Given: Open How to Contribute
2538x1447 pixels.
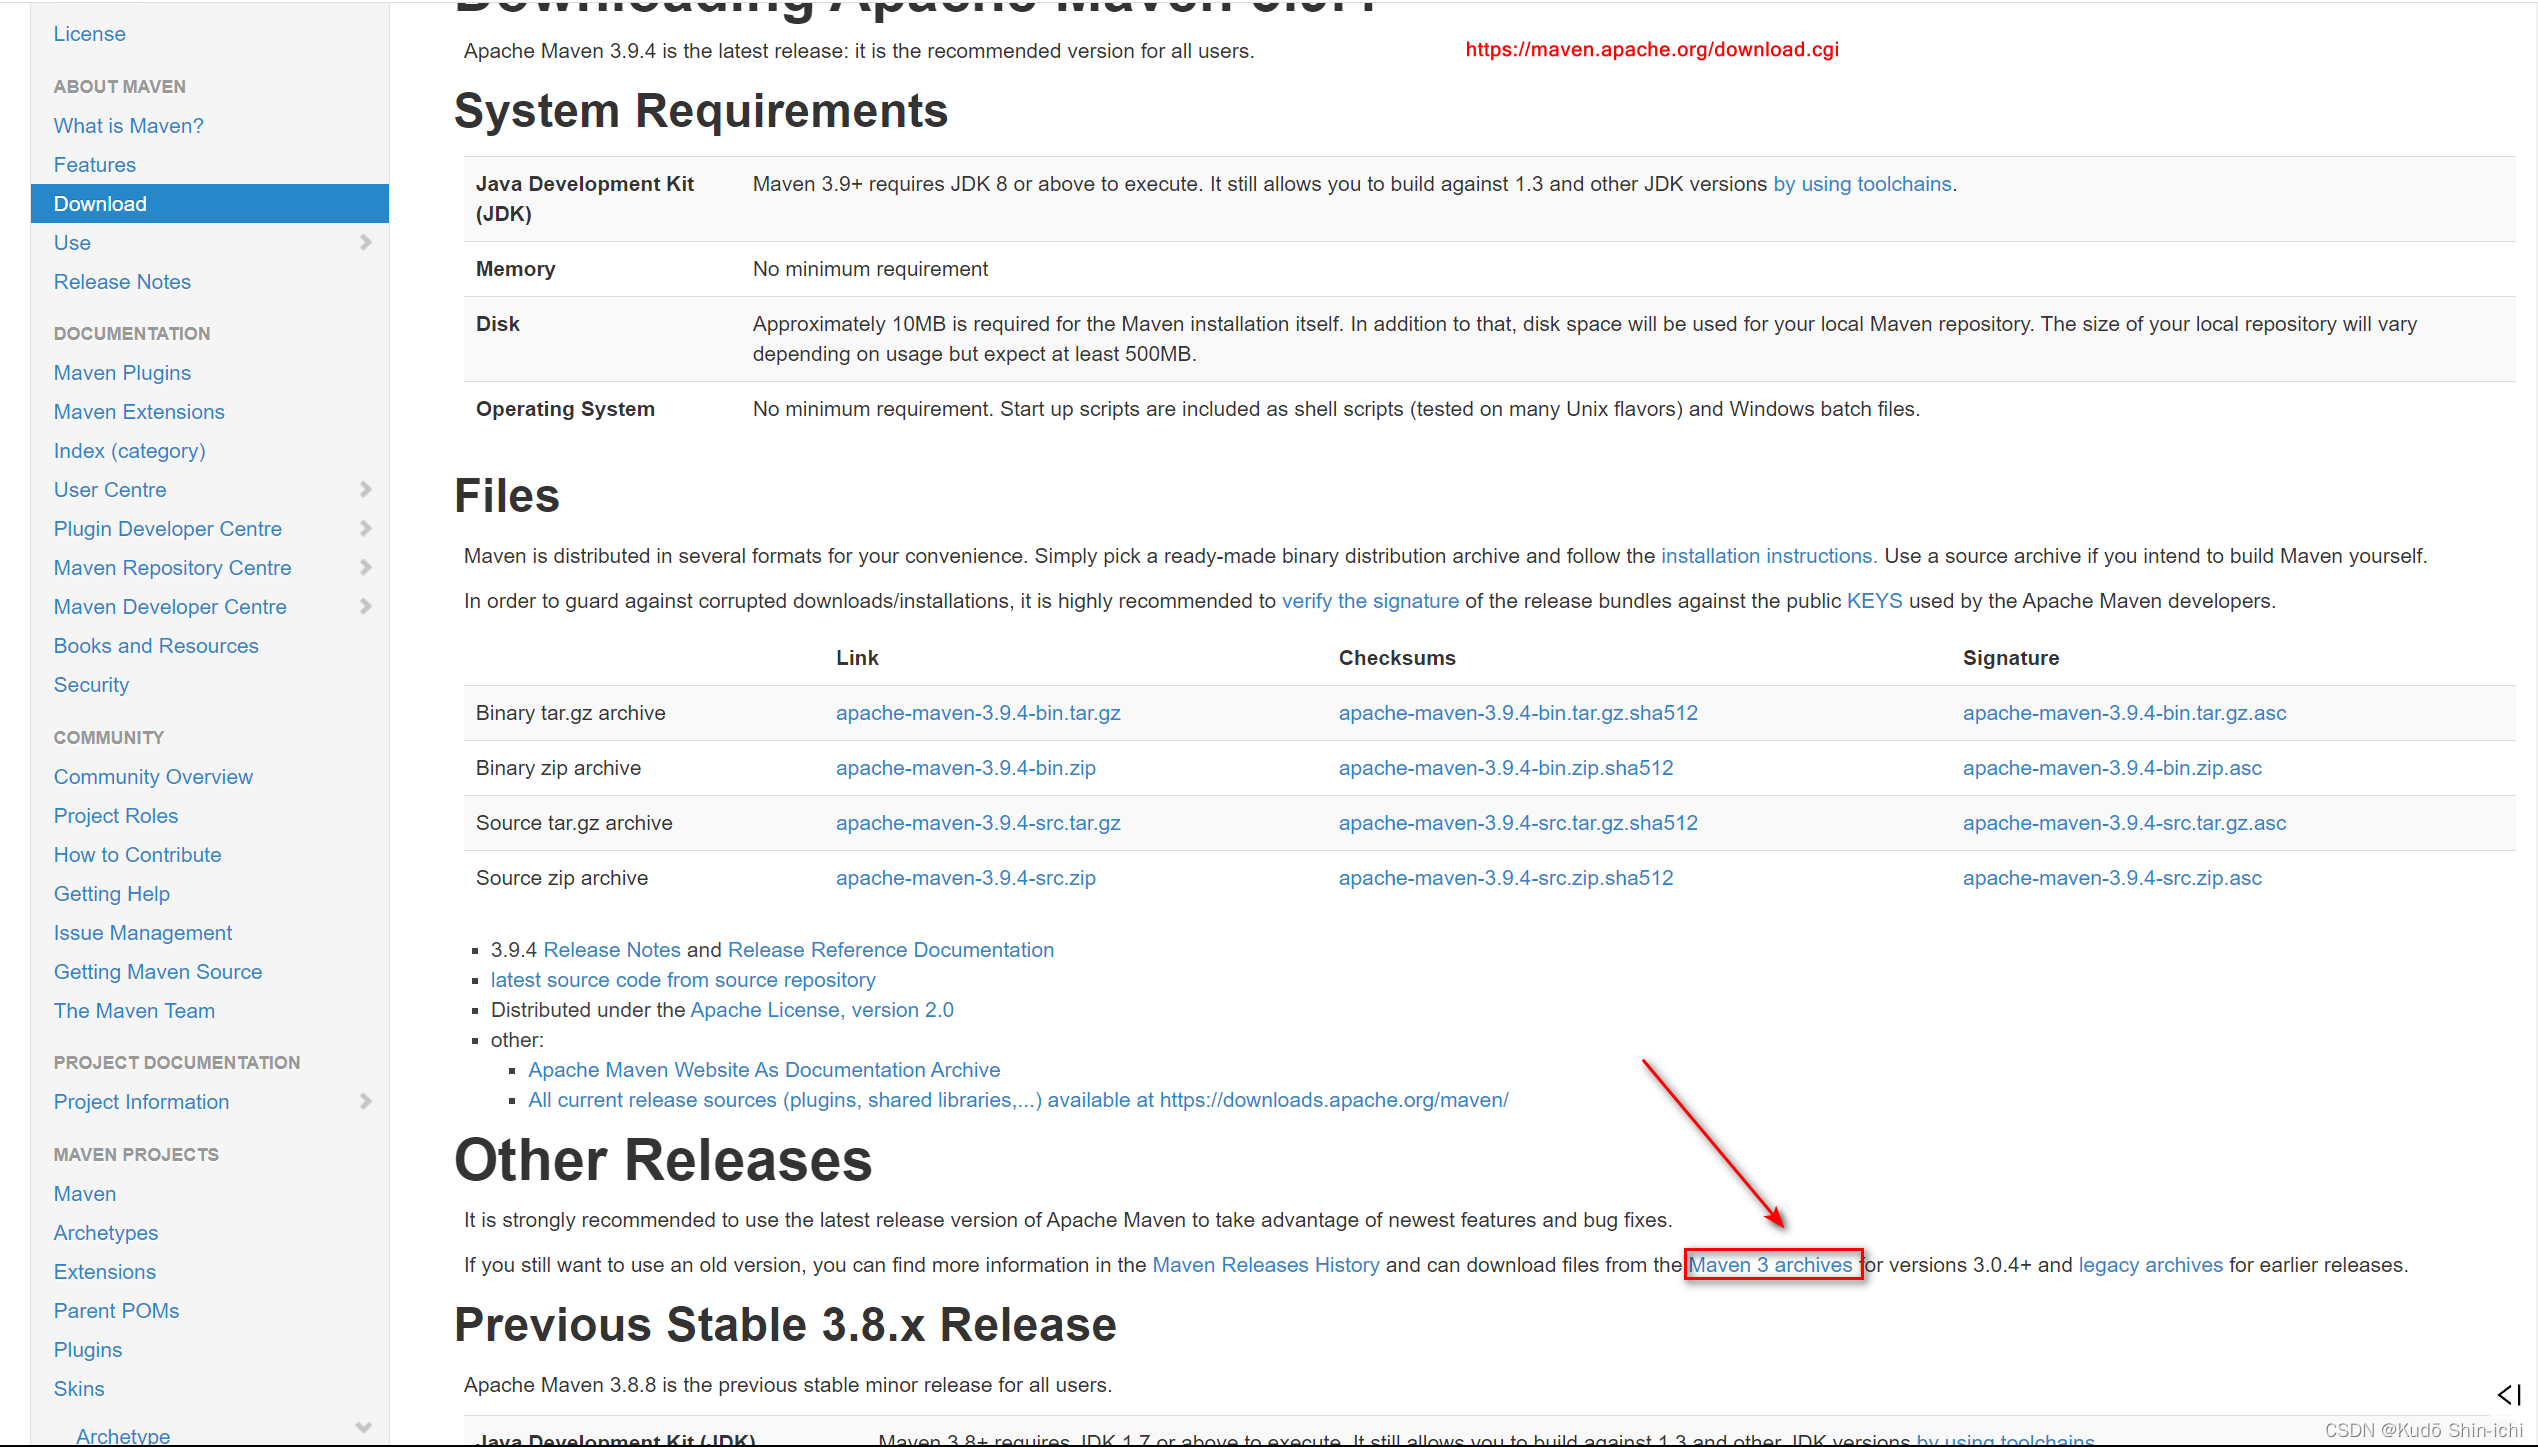Looking at the screenshot, I should pos(138,855).
